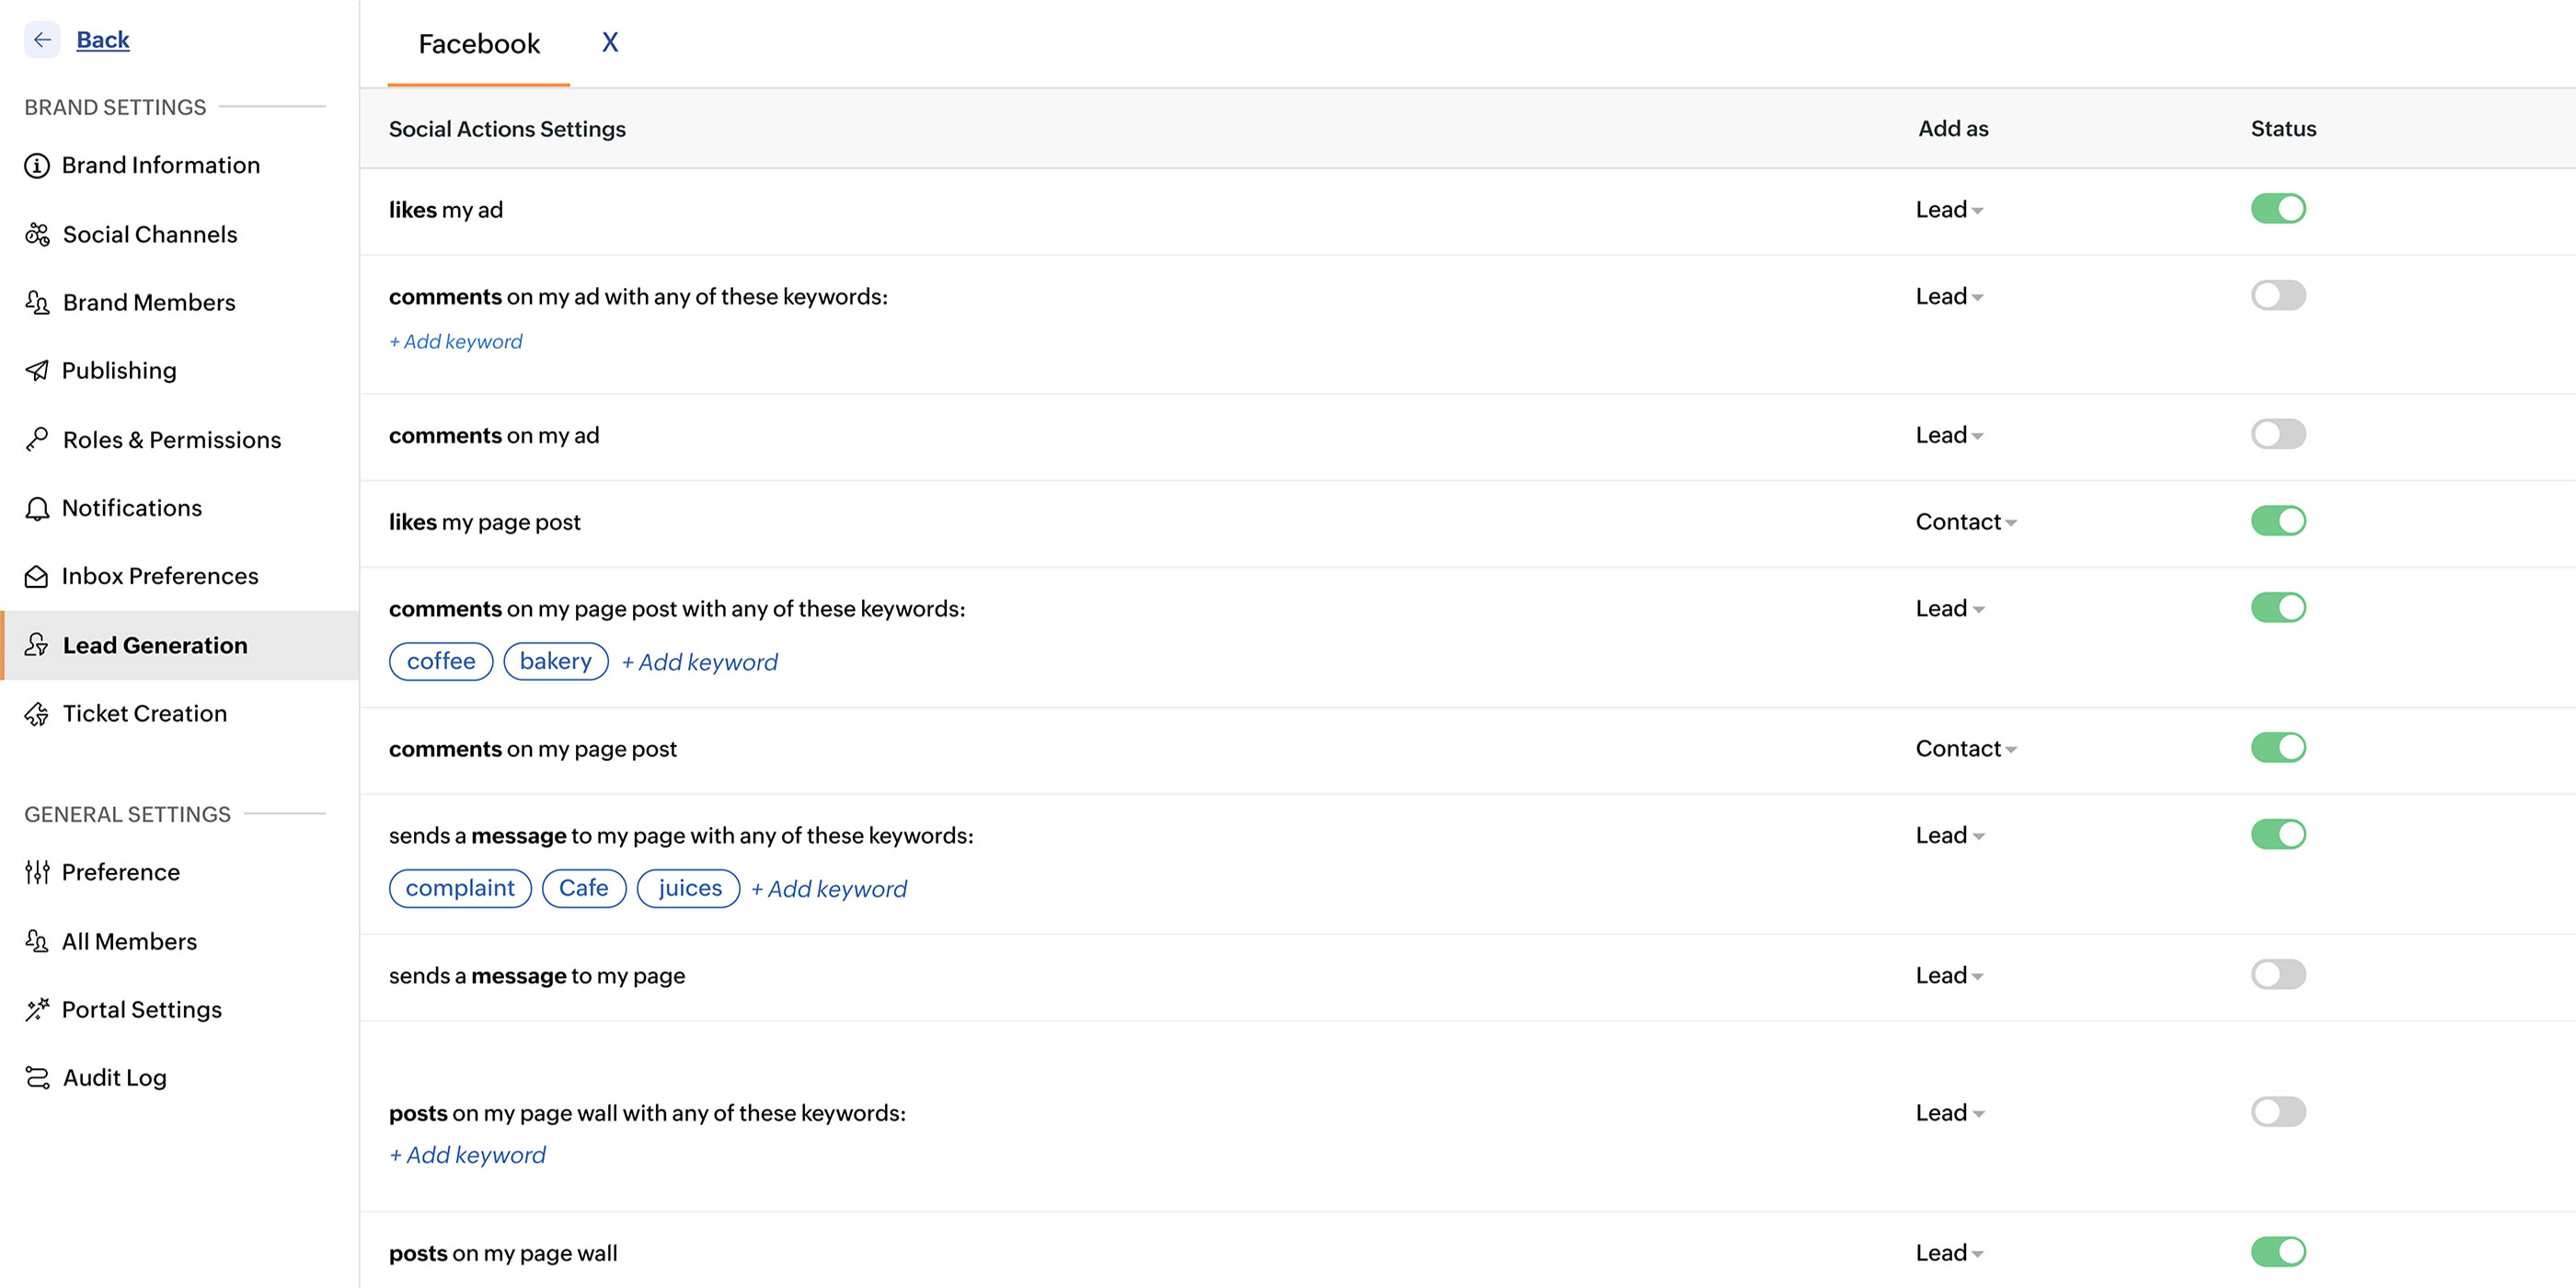This screenshot has width=2576, height=1288.
Task: Enable the 'comments on my ad' toggle
Action: click(2277, 434)
